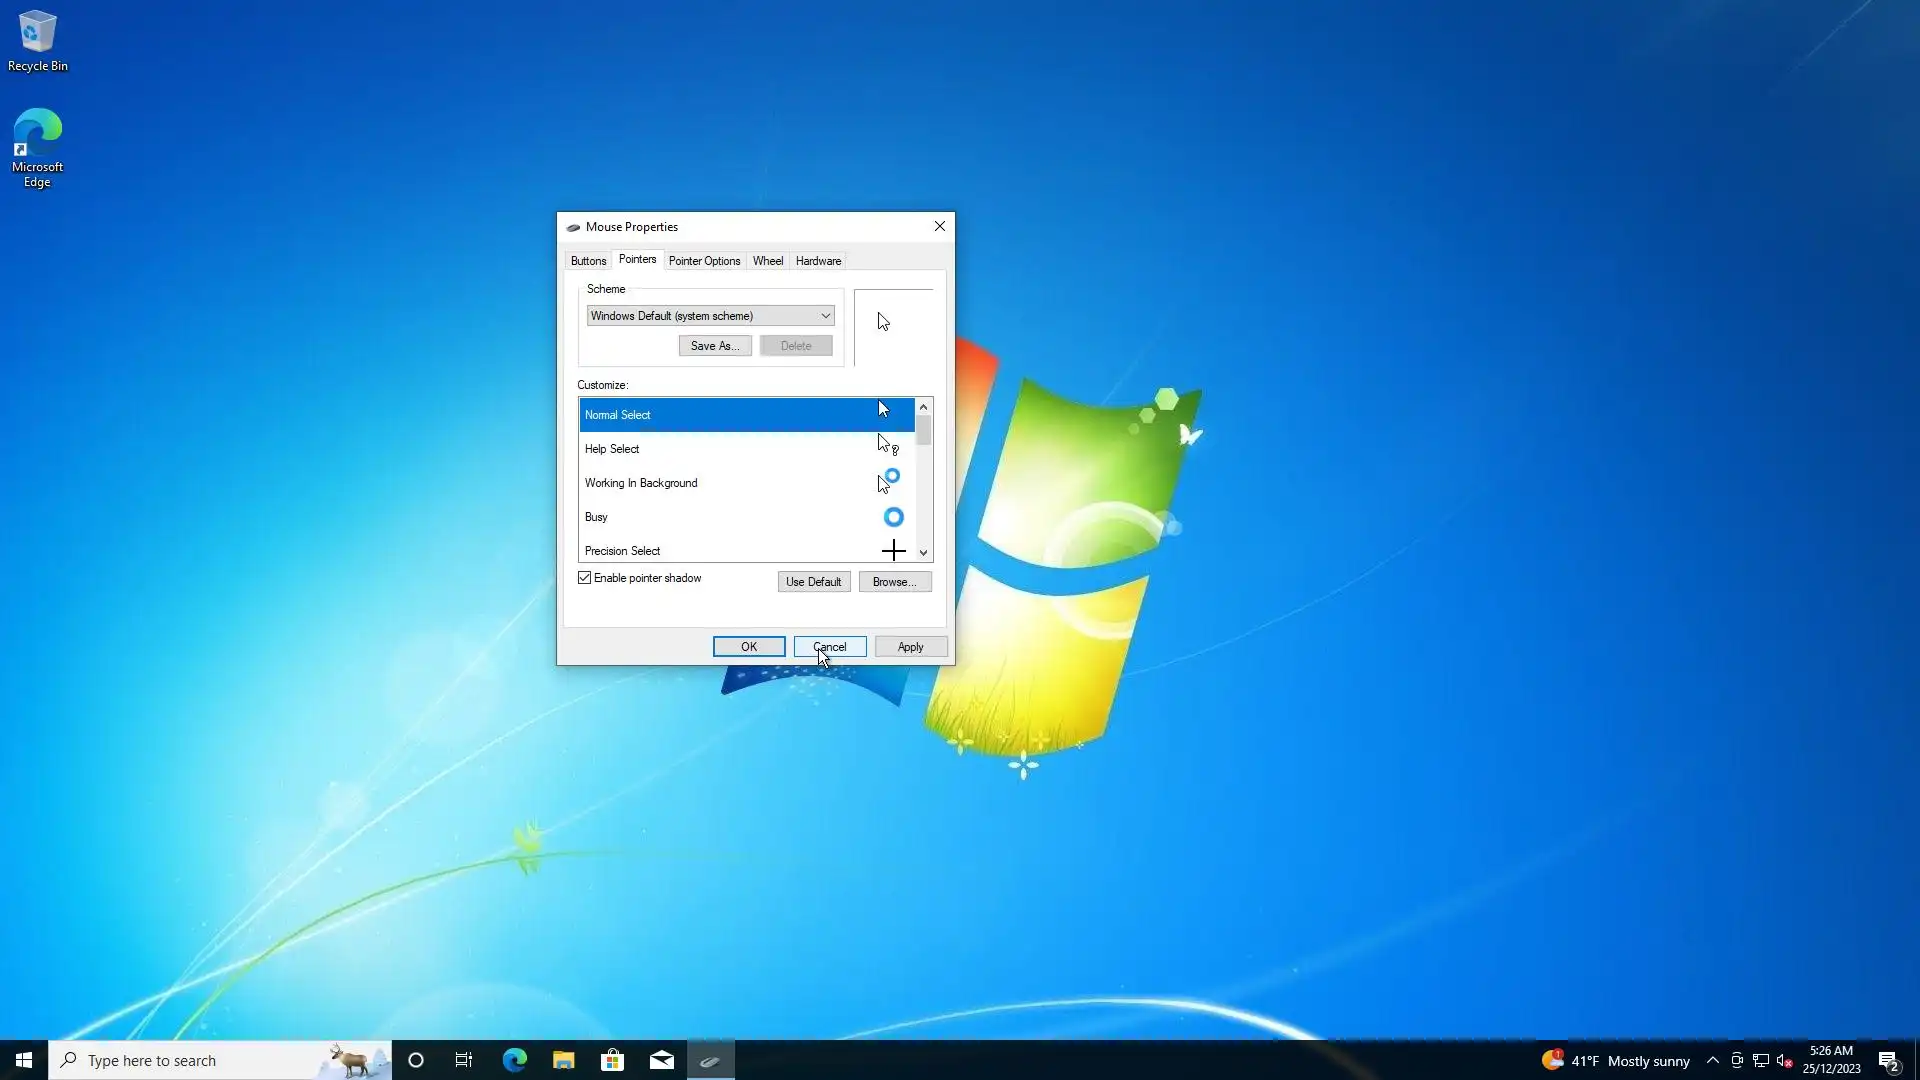The height and width of the screenshot is (1080, 1920).
Task: Switch to the Pointer Options tab
Action: point(704,261)
